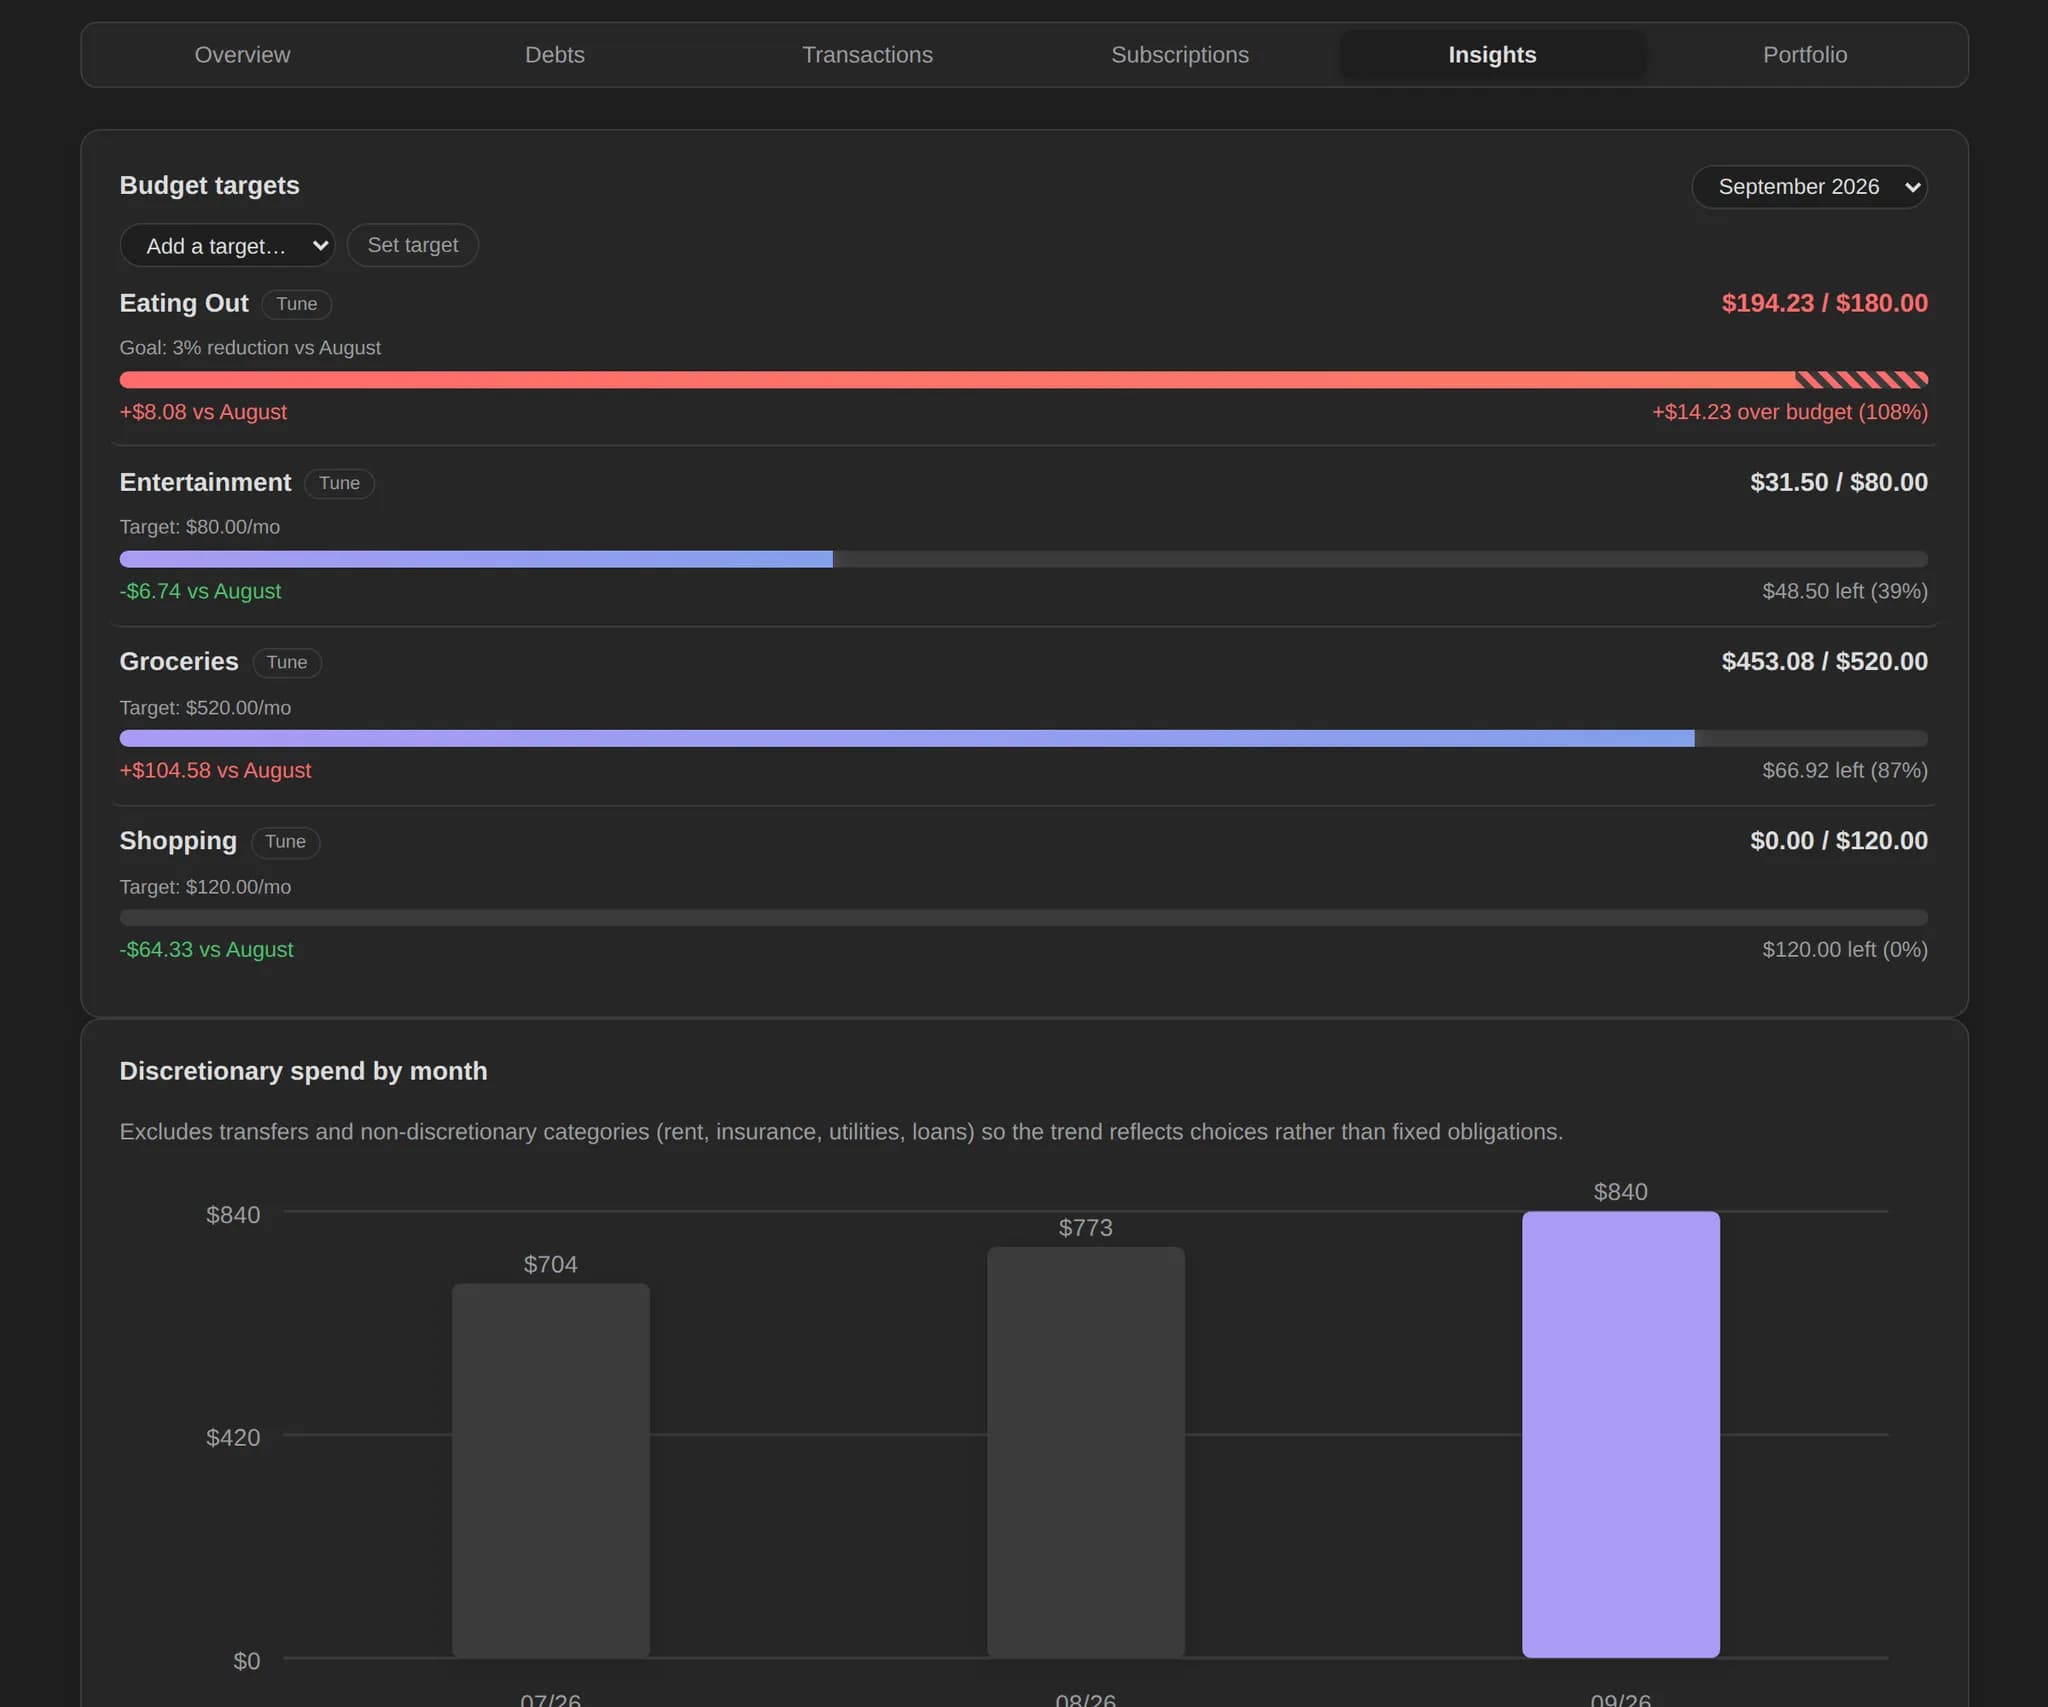Click the $0.00 / $120.00 amount
The height and width of the screenshot is (1707, 2048).
(1838, 840)
